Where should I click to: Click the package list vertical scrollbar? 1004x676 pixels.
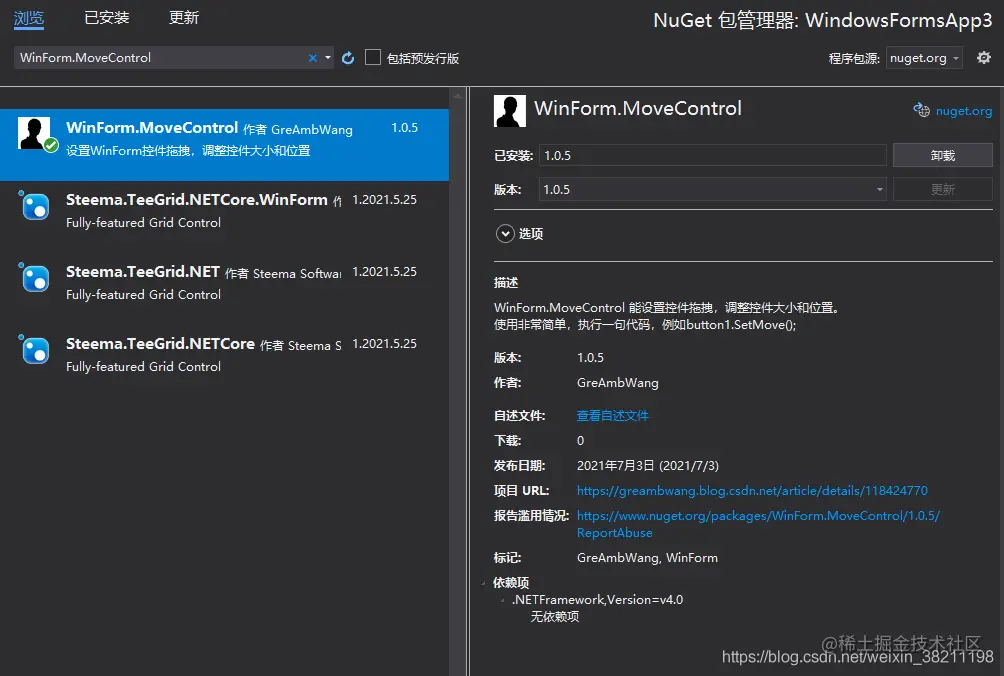tap(457, 381)
